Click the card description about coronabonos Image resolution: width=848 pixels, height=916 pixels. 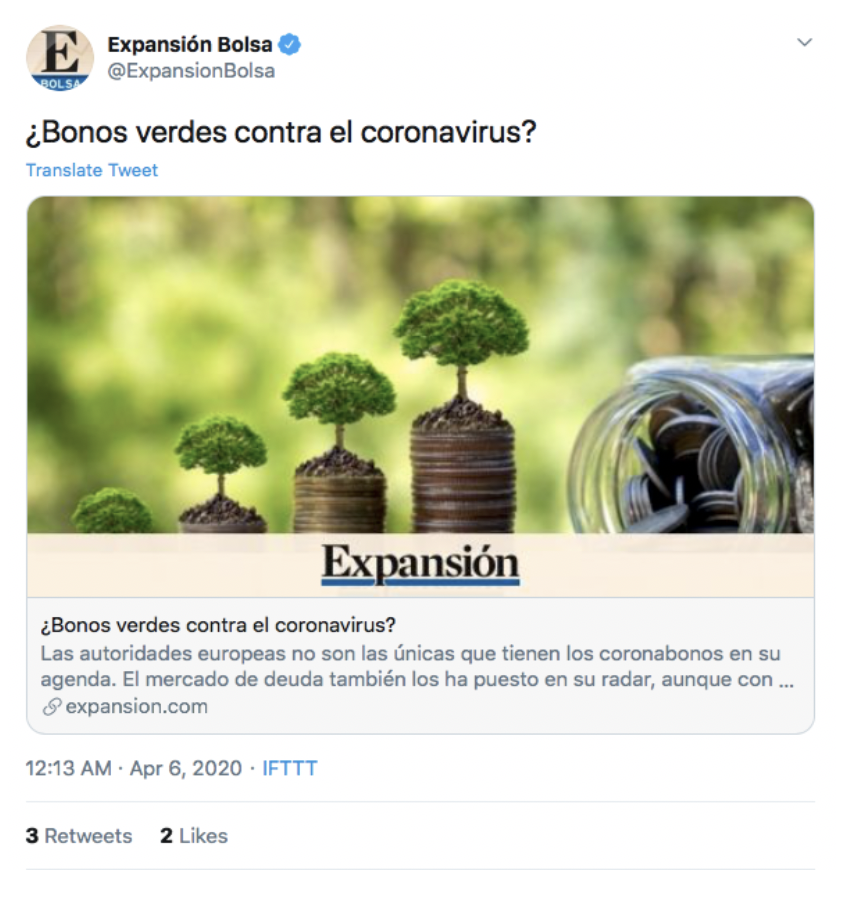tap(416, 666)
